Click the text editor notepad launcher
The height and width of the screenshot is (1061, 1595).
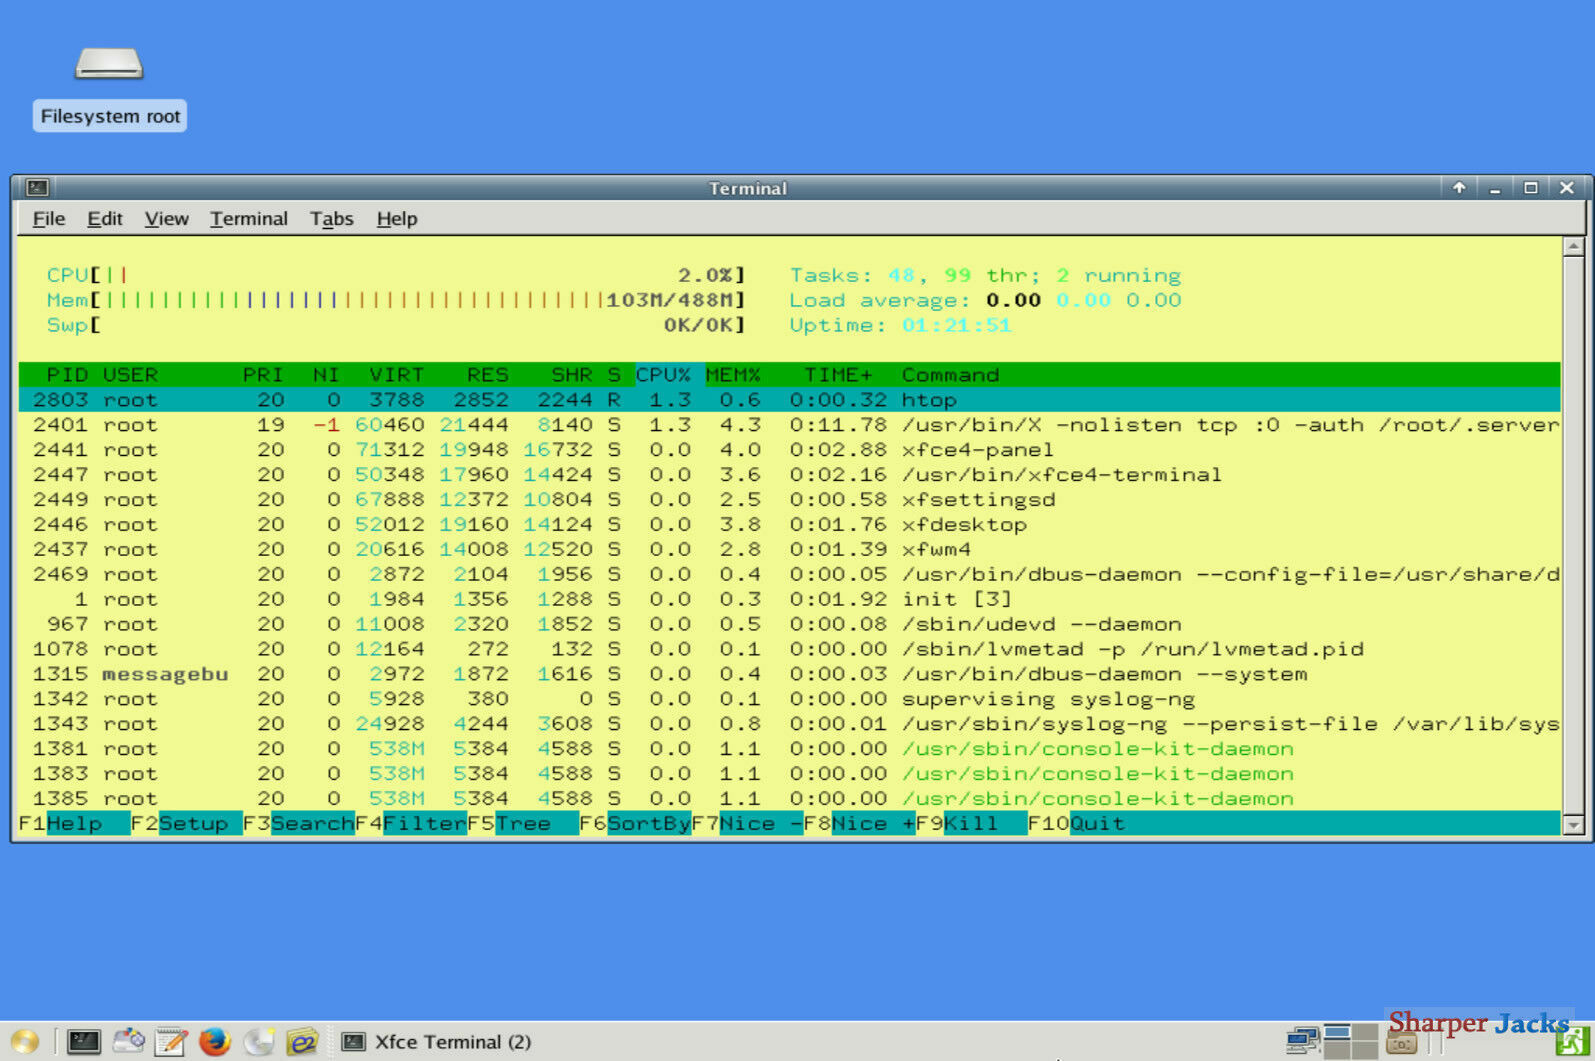pyautogui.click(x=171, y=1042)
